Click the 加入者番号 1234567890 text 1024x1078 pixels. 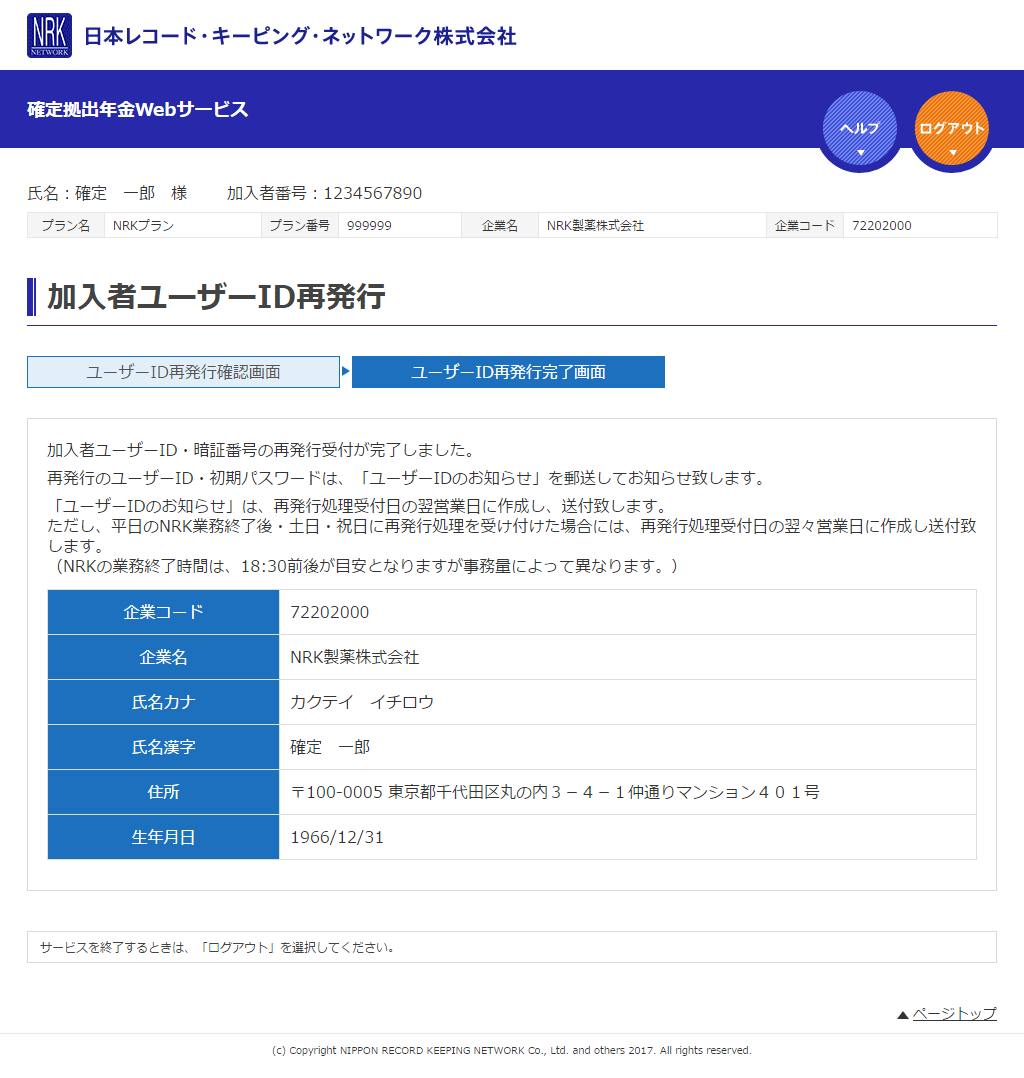click(325, 193)
